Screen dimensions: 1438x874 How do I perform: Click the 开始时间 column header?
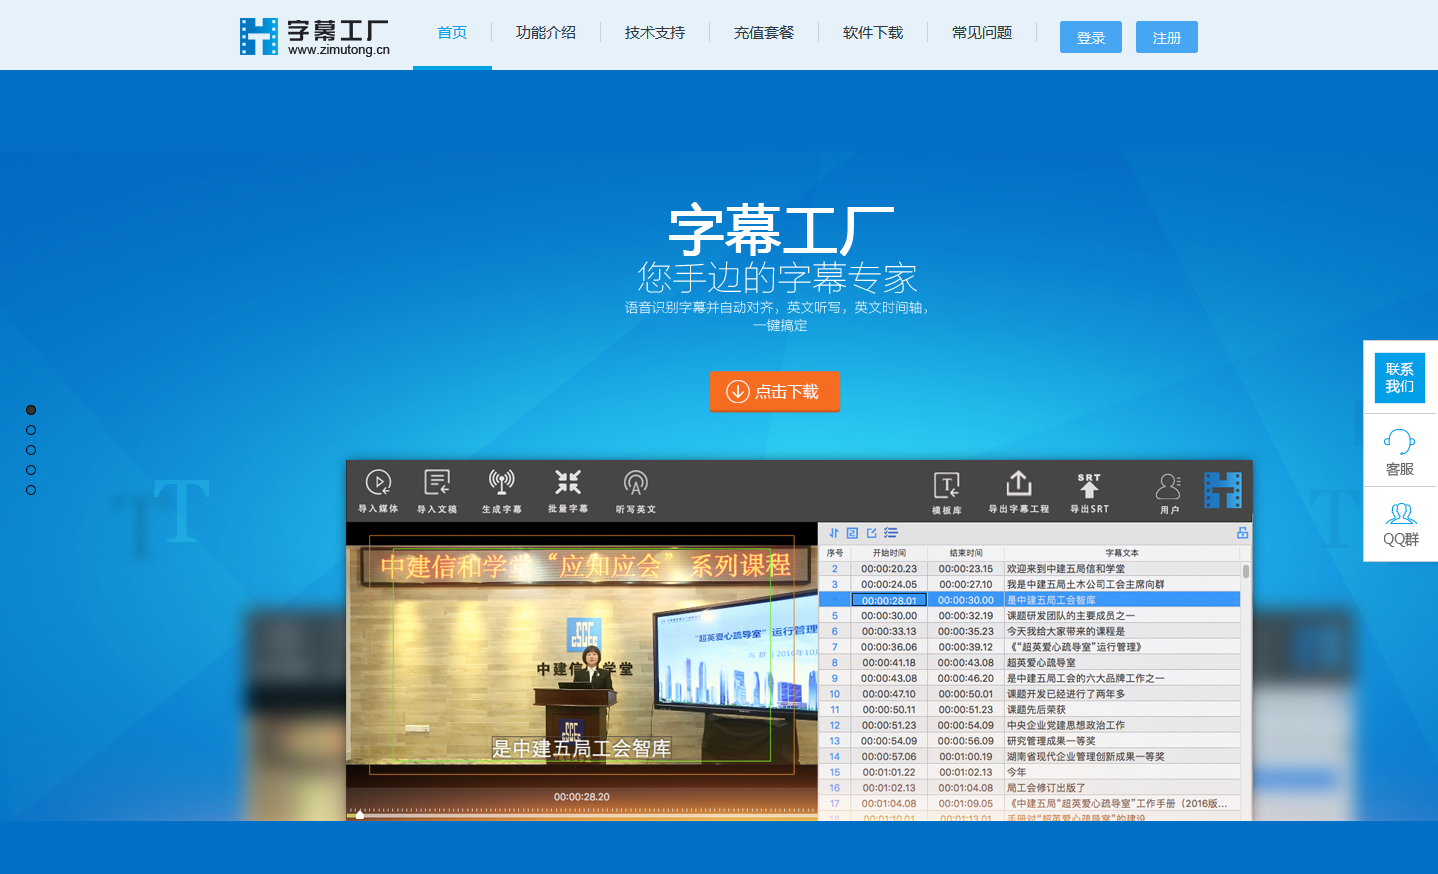[889, 553]
